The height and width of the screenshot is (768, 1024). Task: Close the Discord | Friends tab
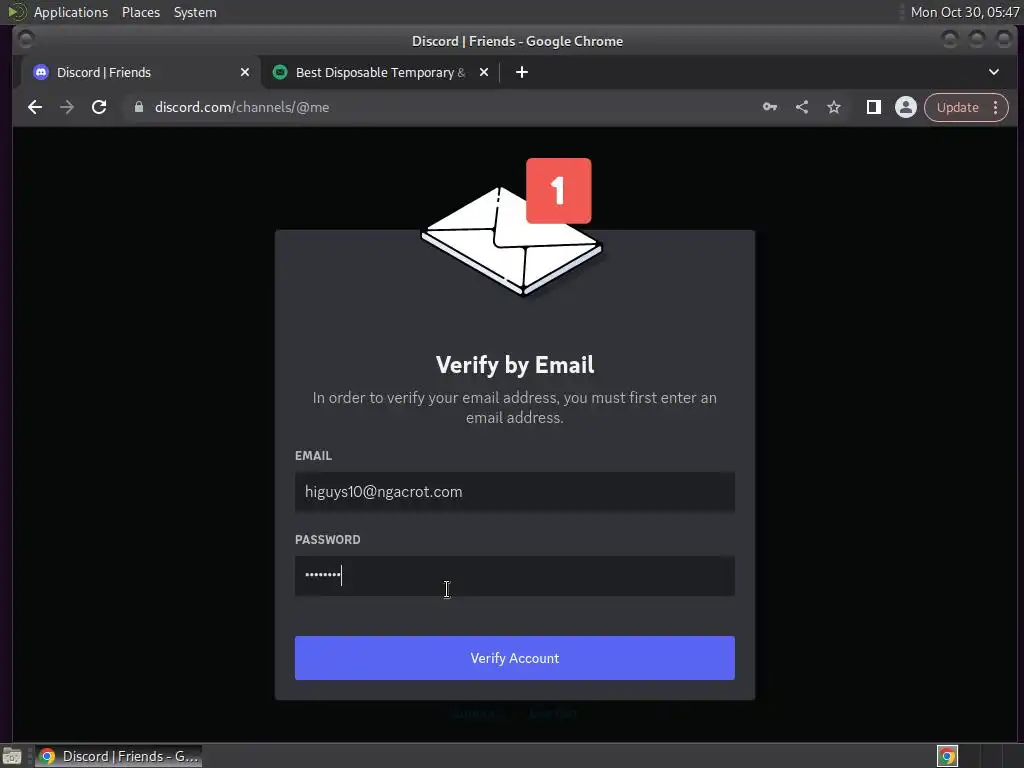coord(245,72)
